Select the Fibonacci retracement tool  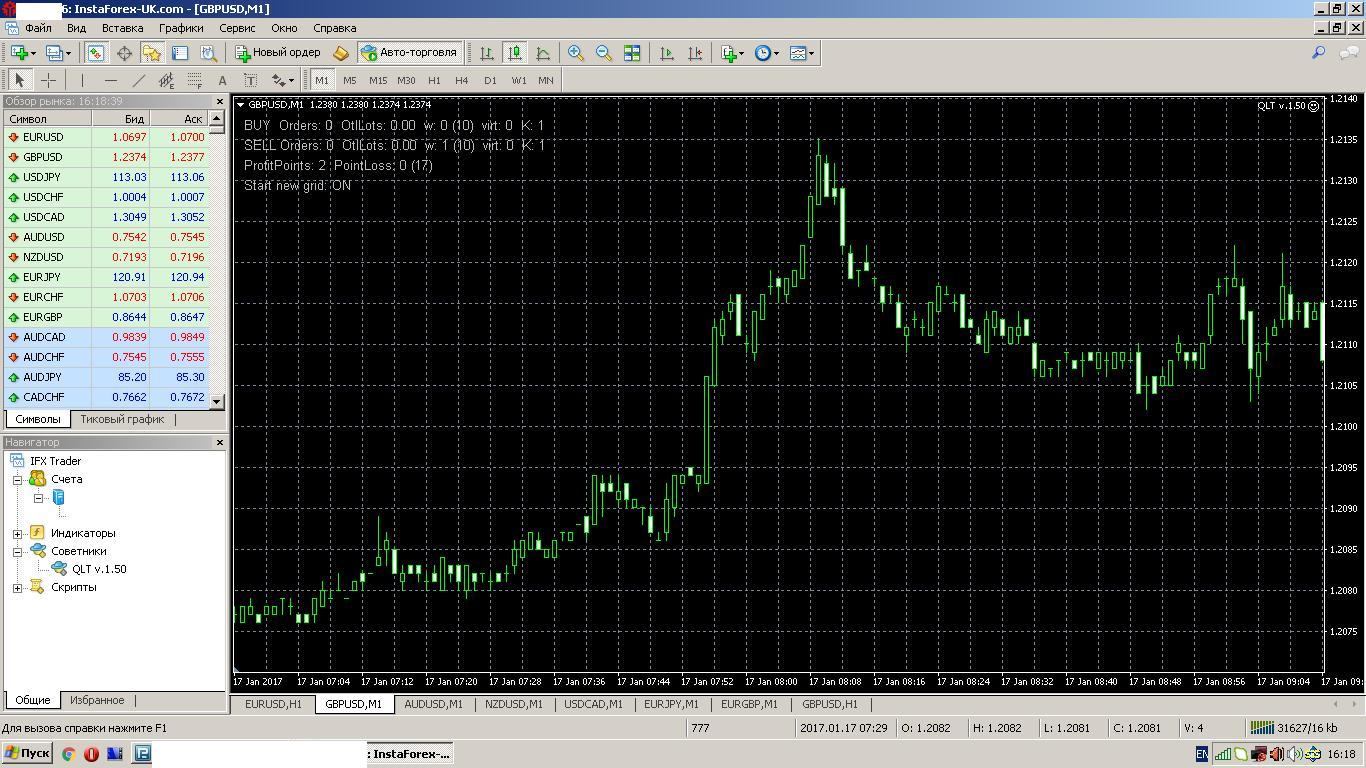tap(194, 80)
